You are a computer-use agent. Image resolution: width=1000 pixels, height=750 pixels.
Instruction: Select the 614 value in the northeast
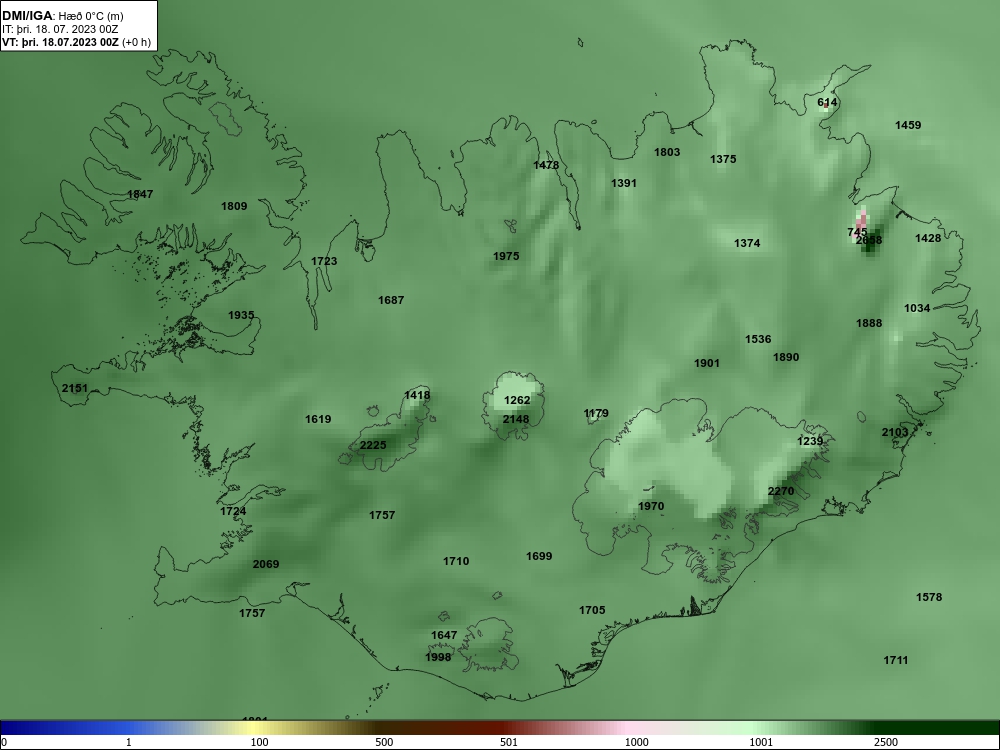coord(827,103)
